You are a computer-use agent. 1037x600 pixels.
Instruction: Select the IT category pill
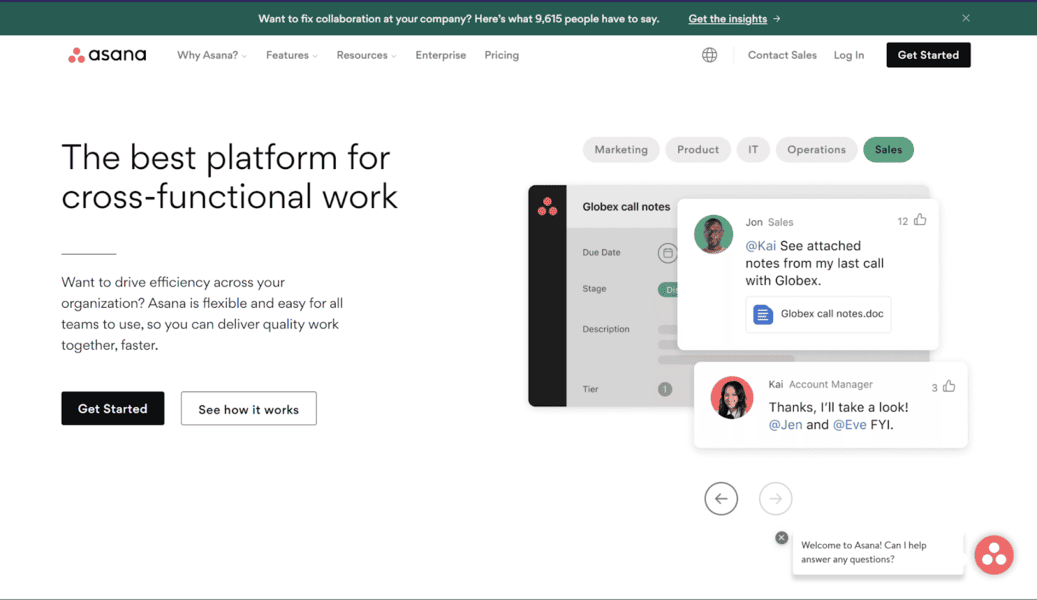point(753,149)
